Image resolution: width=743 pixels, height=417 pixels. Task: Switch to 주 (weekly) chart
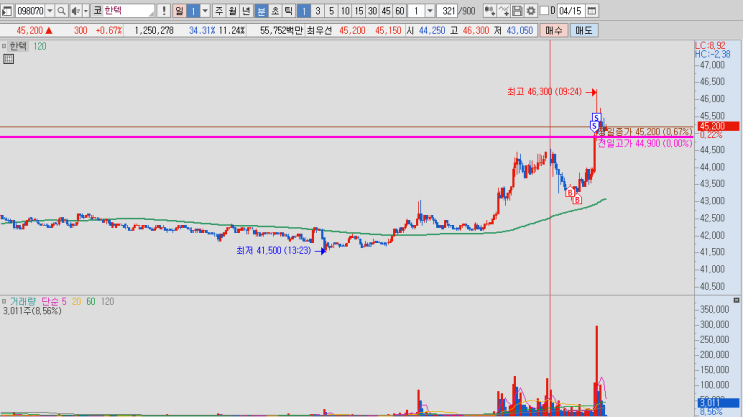coord(219,10)
